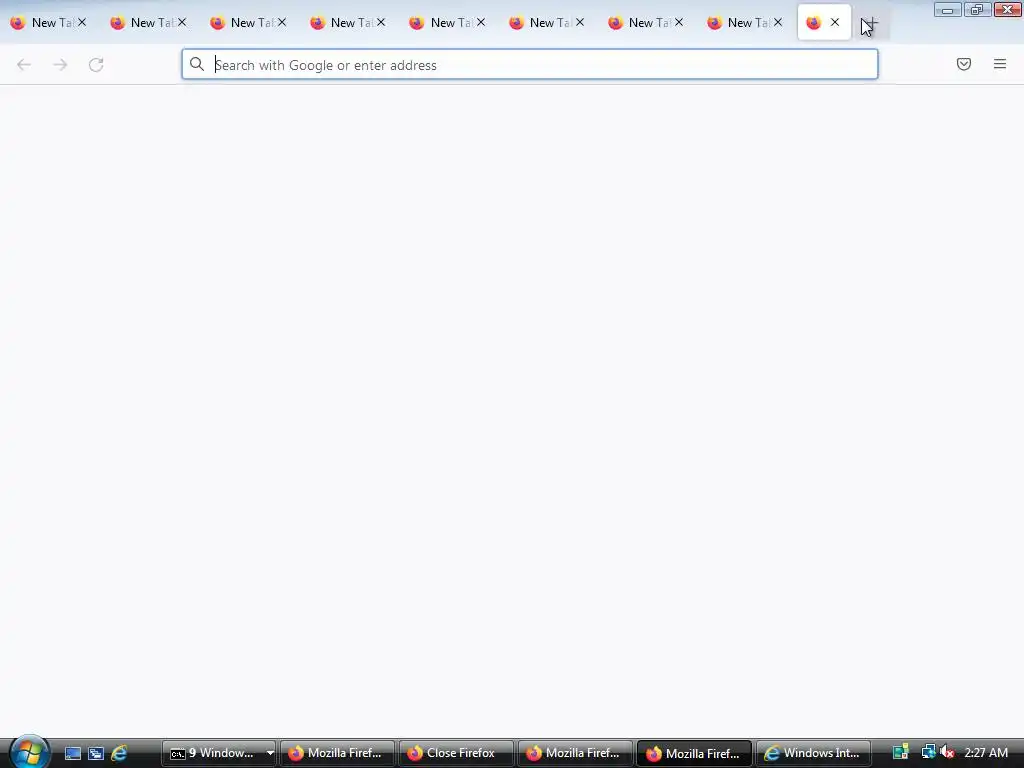Open the Save to Pocket button

click(x=964, y=64)
